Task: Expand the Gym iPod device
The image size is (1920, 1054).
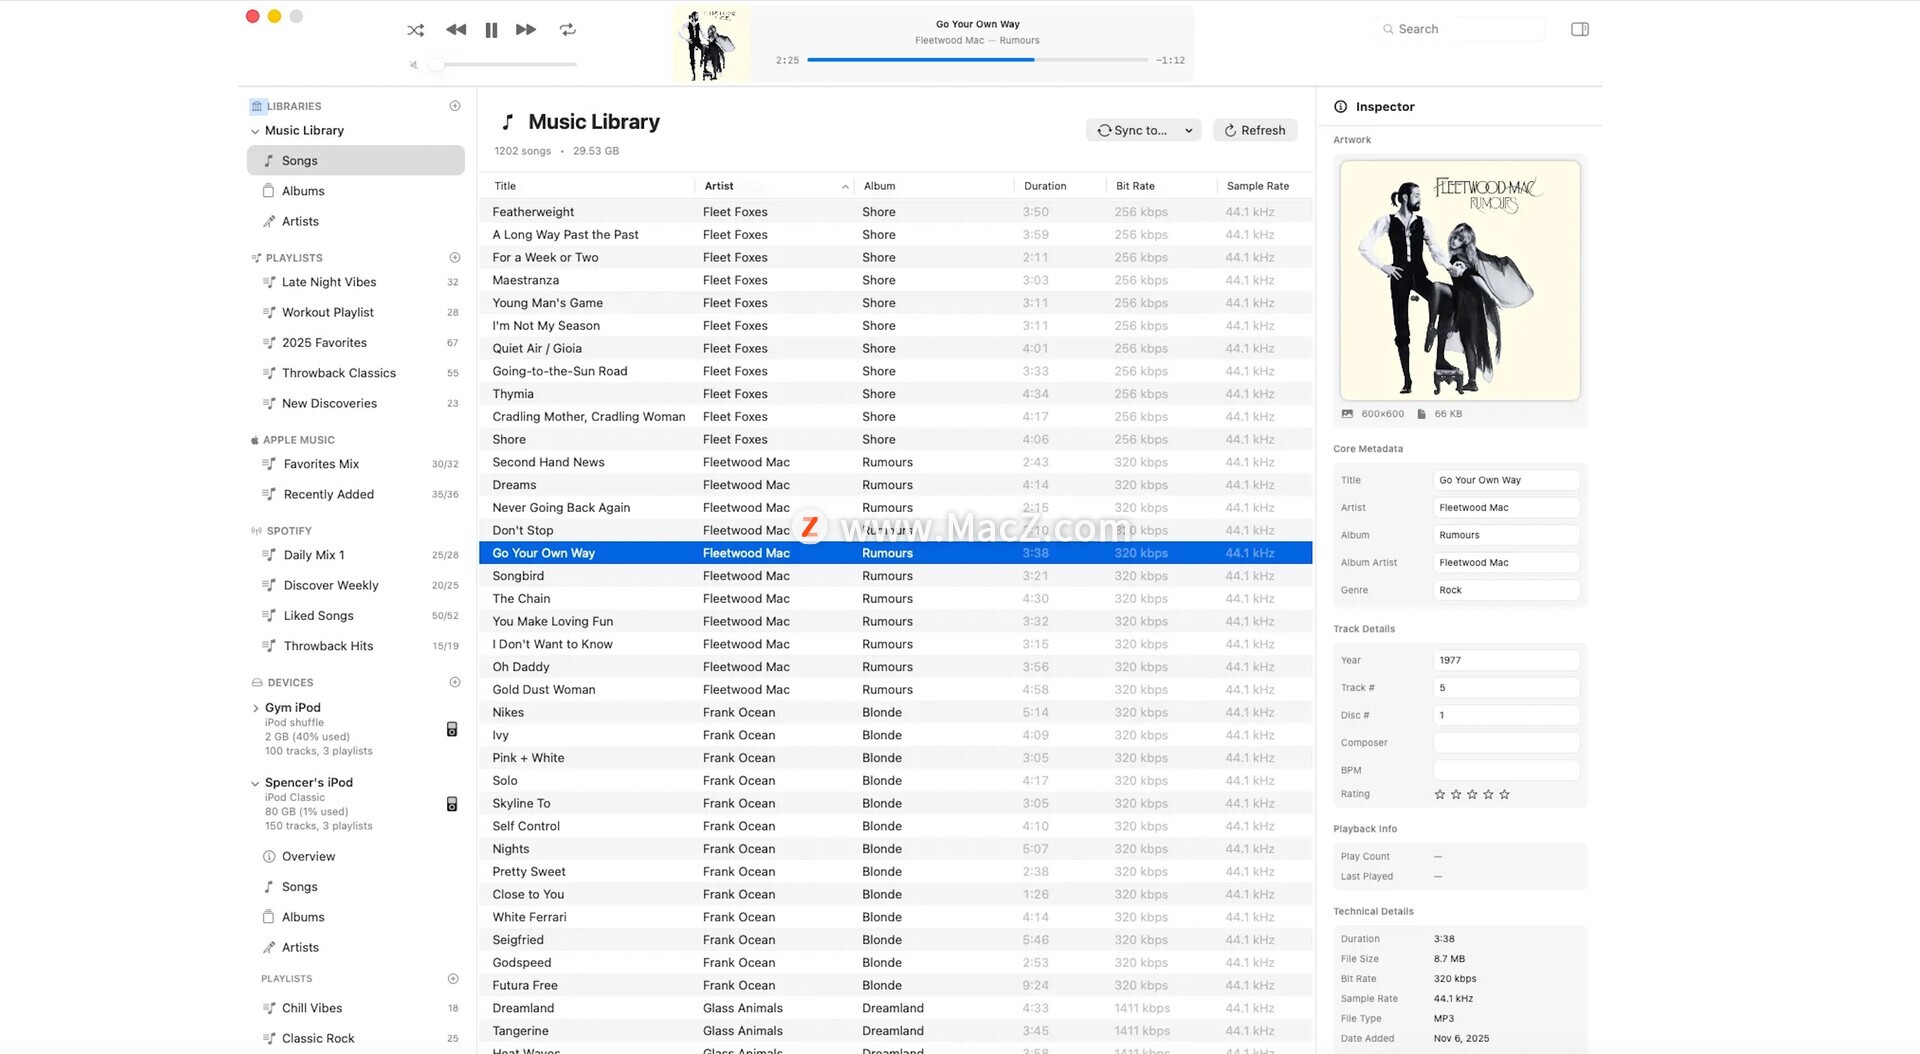Action: [255, 708]
